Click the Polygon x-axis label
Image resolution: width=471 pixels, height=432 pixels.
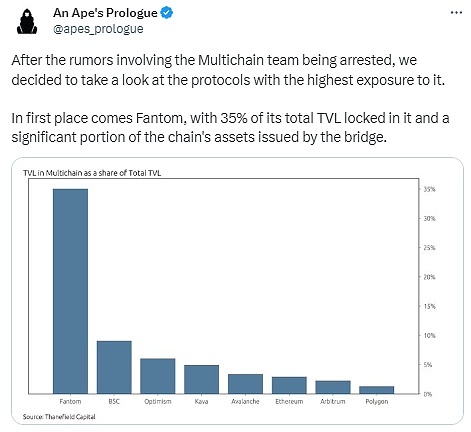click(x=377, y=402)
